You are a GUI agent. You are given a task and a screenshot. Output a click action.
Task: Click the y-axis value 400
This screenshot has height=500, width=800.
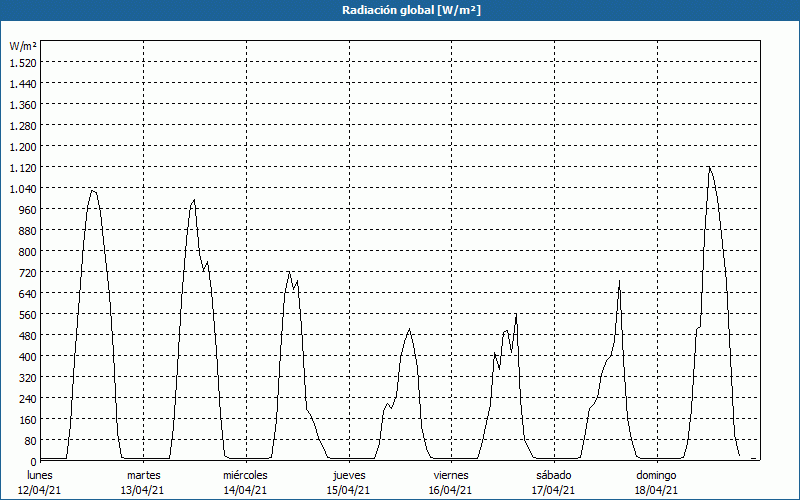coord(28,357)
